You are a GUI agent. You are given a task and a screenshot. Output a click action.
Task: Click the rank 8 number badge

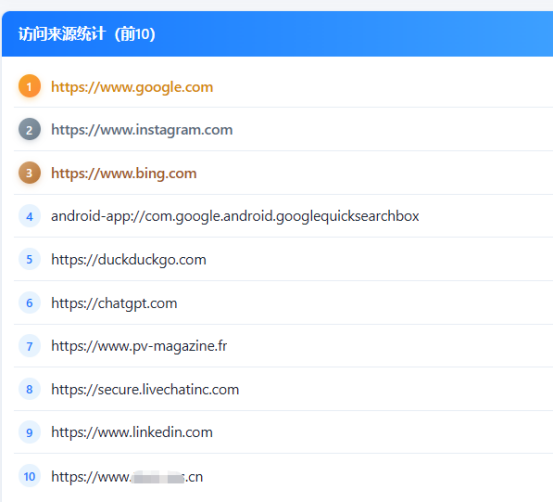29,389
